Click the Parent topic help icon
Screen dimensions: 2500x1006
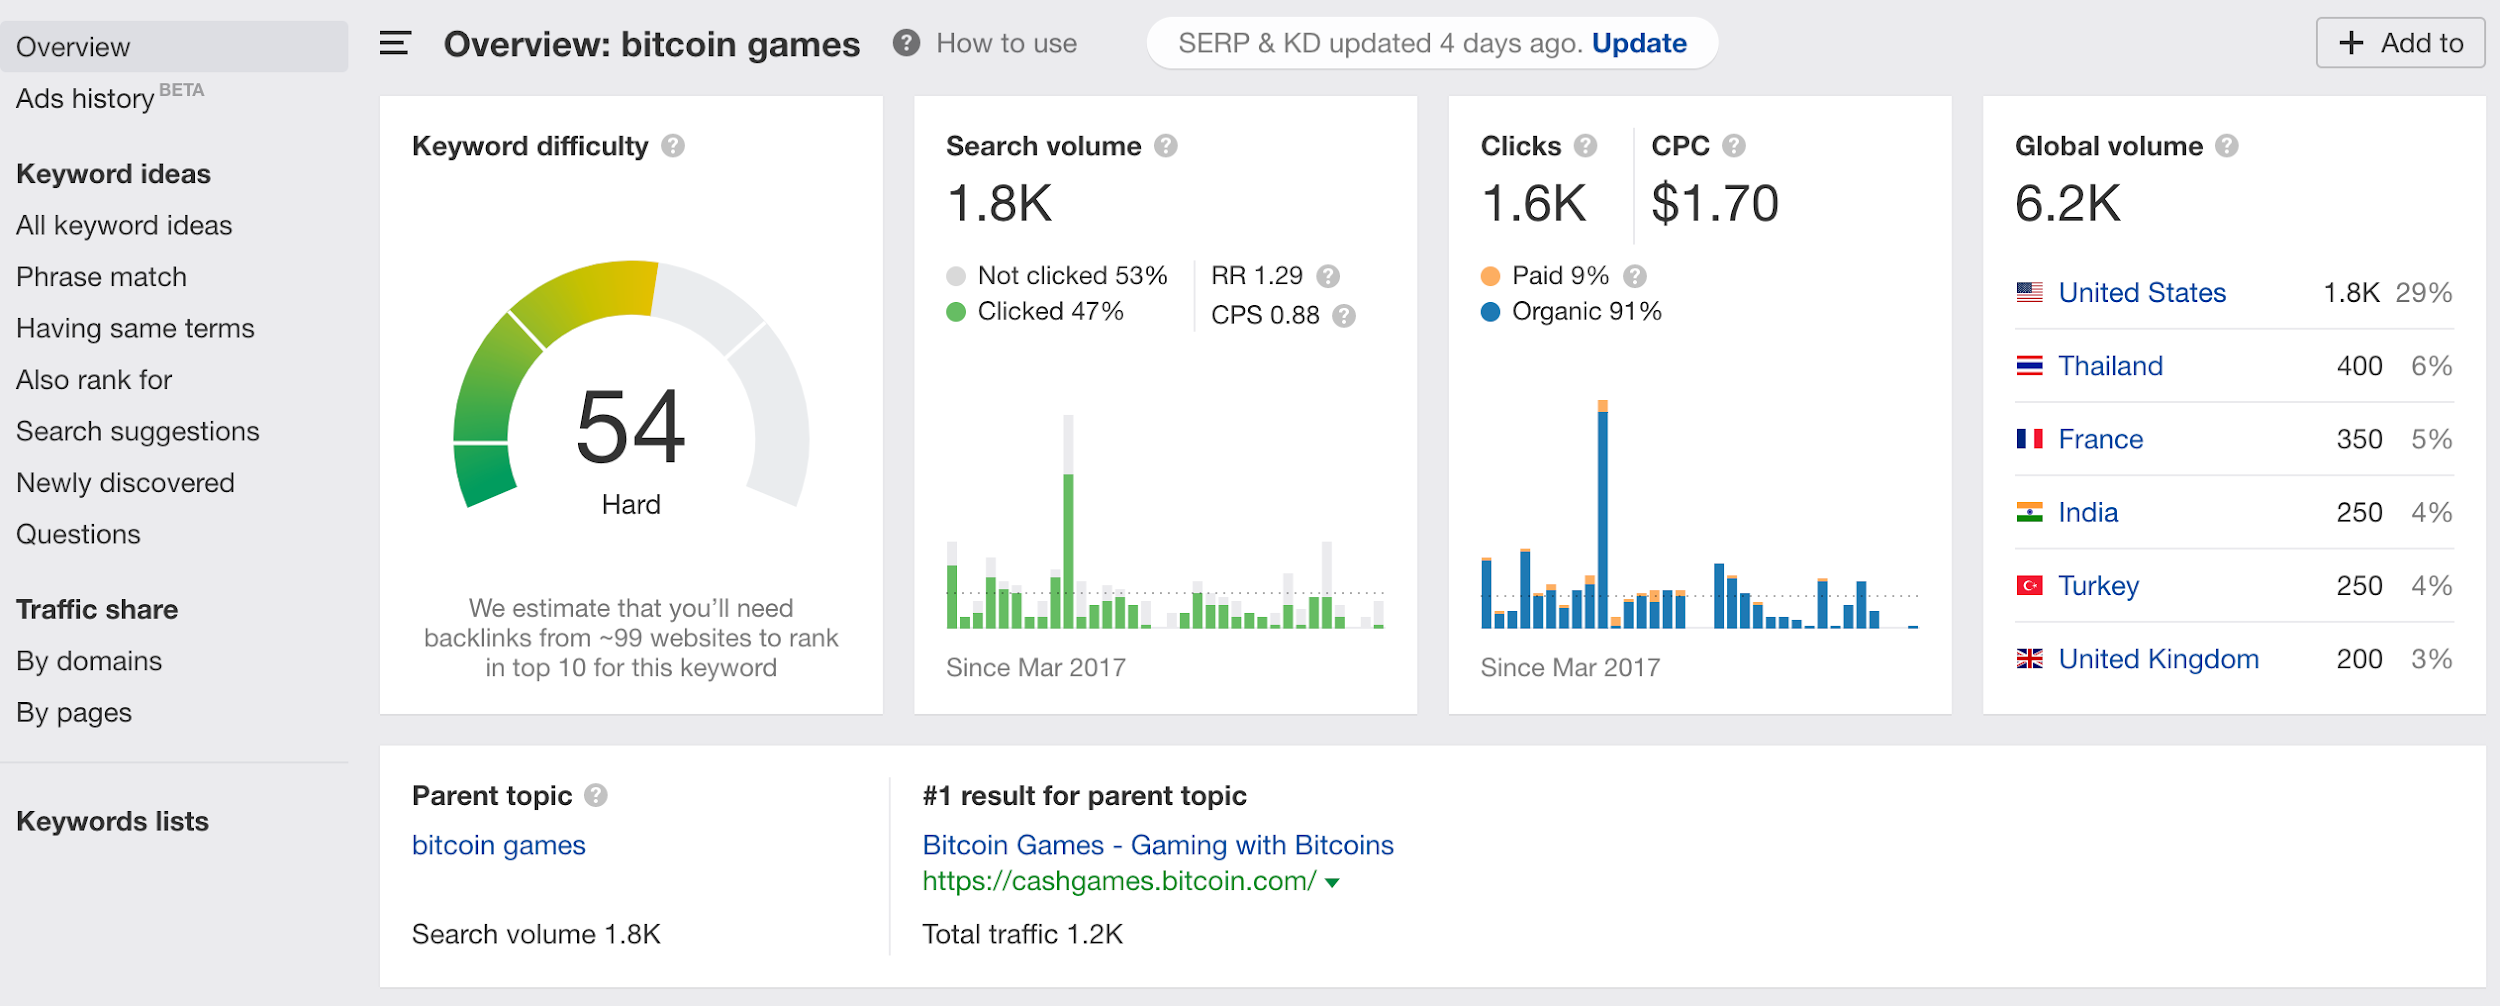coord(596,795)
